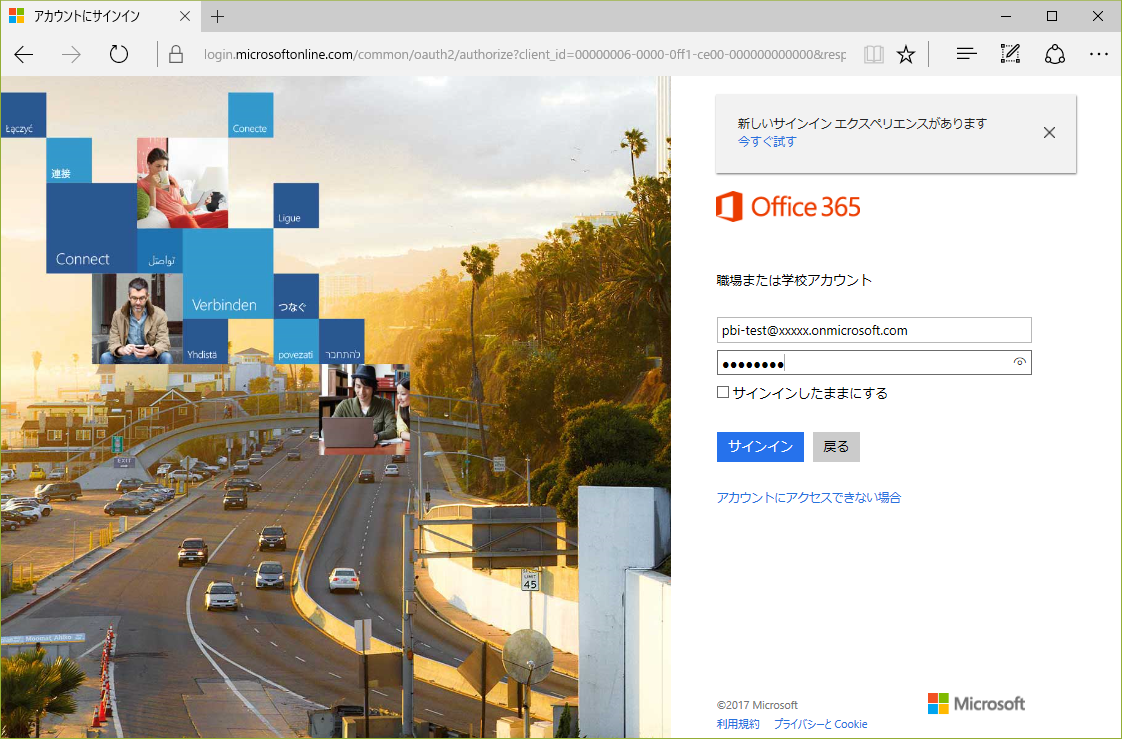Click the browser forward arrow
This screenshot has width=1122, height=739.
[x=72, y=54]
